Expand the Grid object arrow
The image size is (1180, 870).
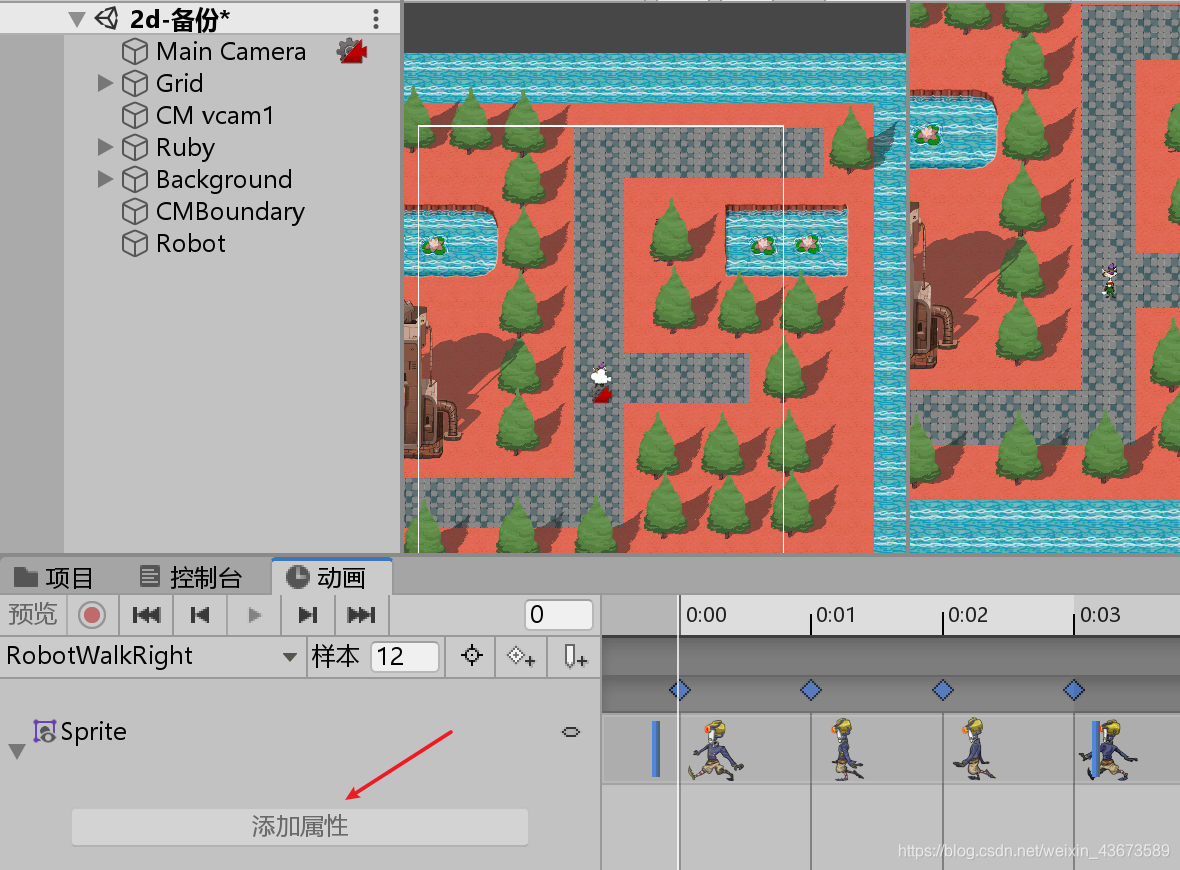105,83
